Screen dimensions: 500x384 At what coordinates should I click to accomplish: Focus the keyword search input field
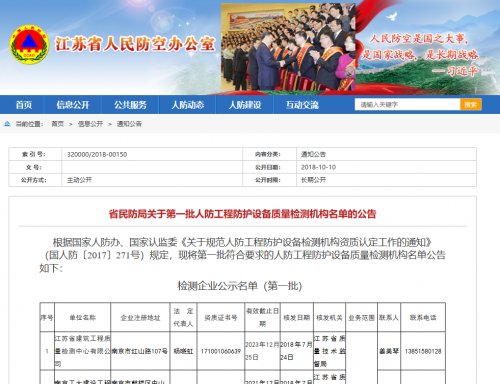tap(407, 105)
